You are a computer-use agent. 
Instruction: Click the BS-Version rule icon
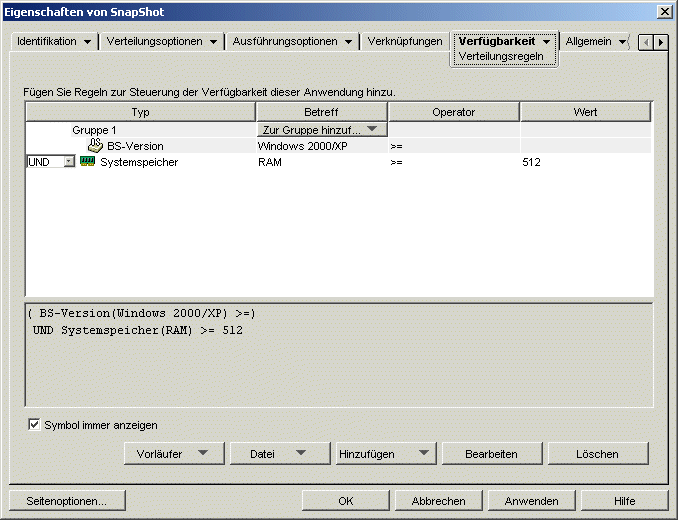pos(95,146)
